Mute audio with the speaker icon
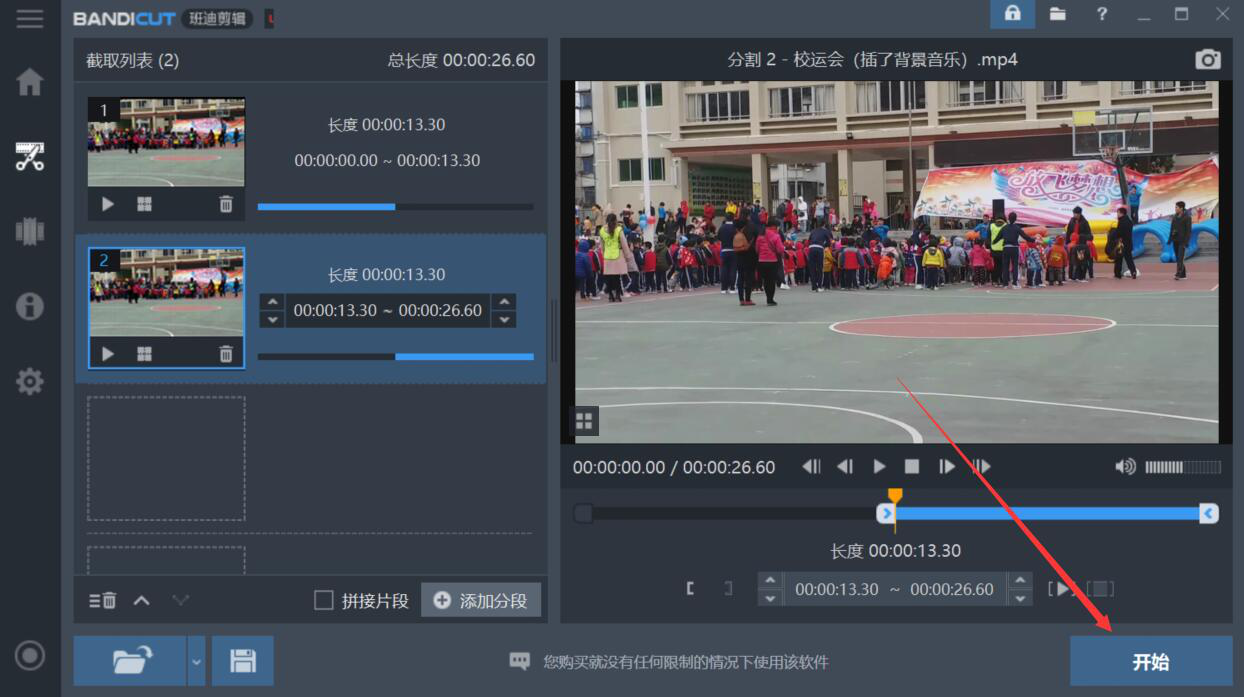The image size is (1244, 697). (1125, 467)
